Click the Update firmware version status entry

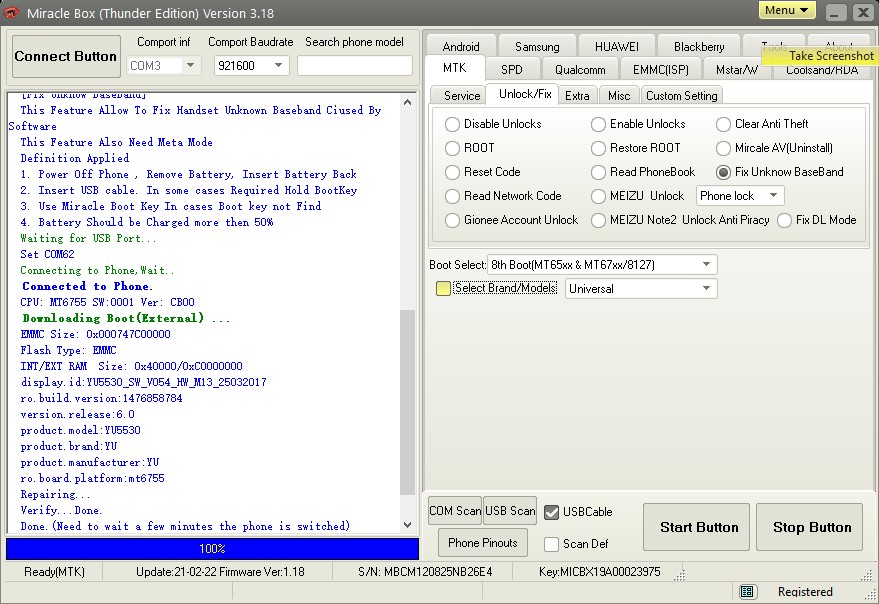[x=220, y=572]
